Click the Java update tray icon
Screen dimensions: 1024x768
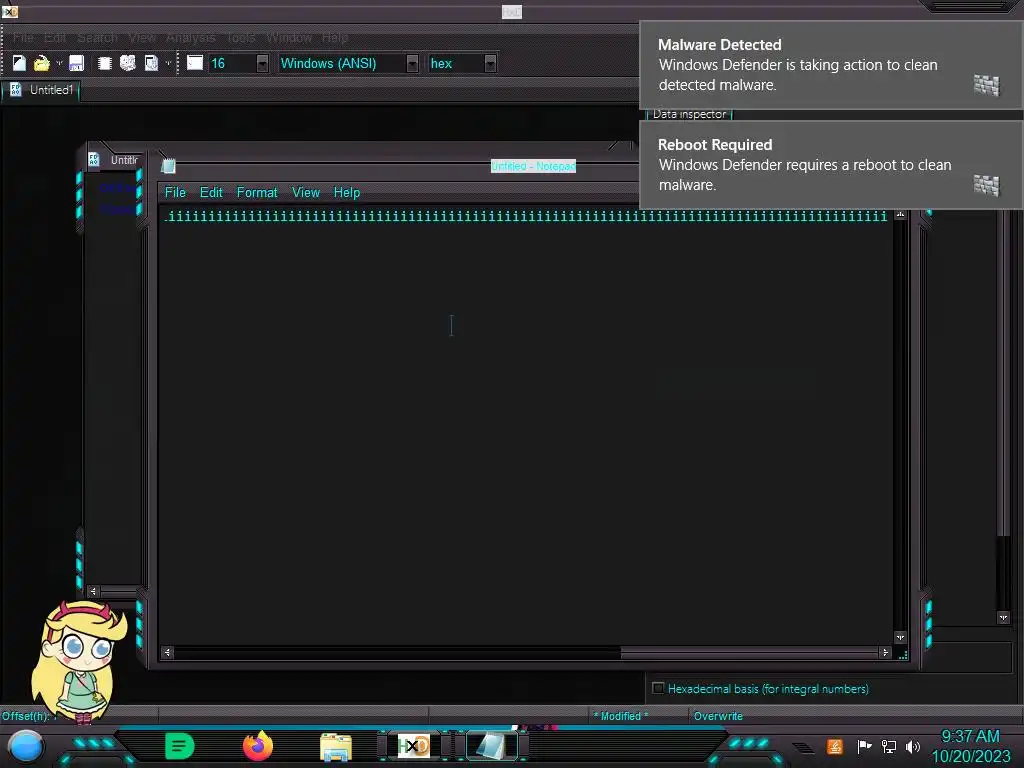pos(835,746)
